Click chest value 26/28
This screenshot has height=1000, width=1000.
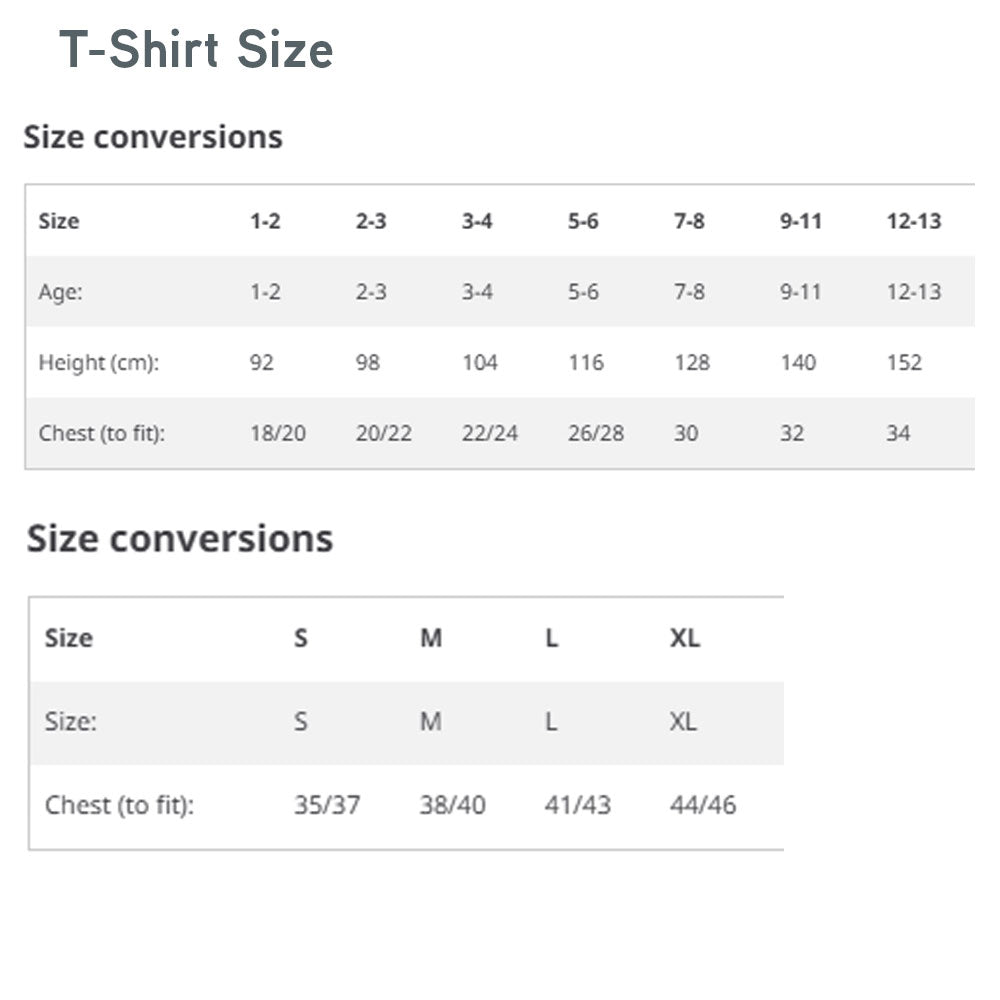click(x=595, y=433)
